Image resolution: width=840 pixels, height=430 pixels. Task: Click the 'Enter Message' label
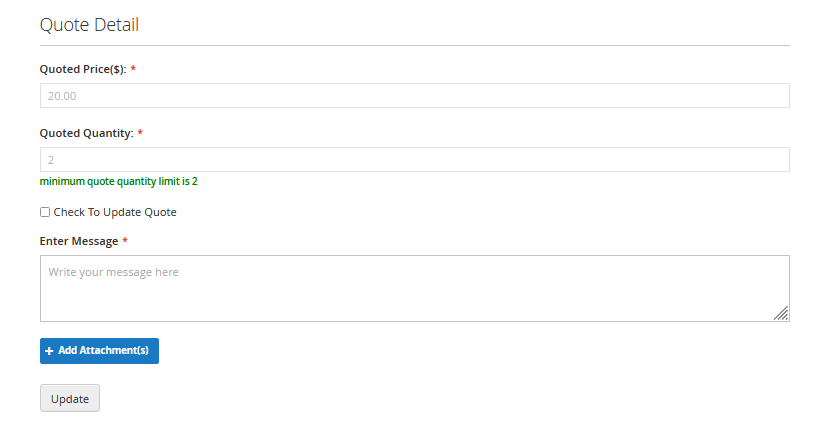[79, 241]
